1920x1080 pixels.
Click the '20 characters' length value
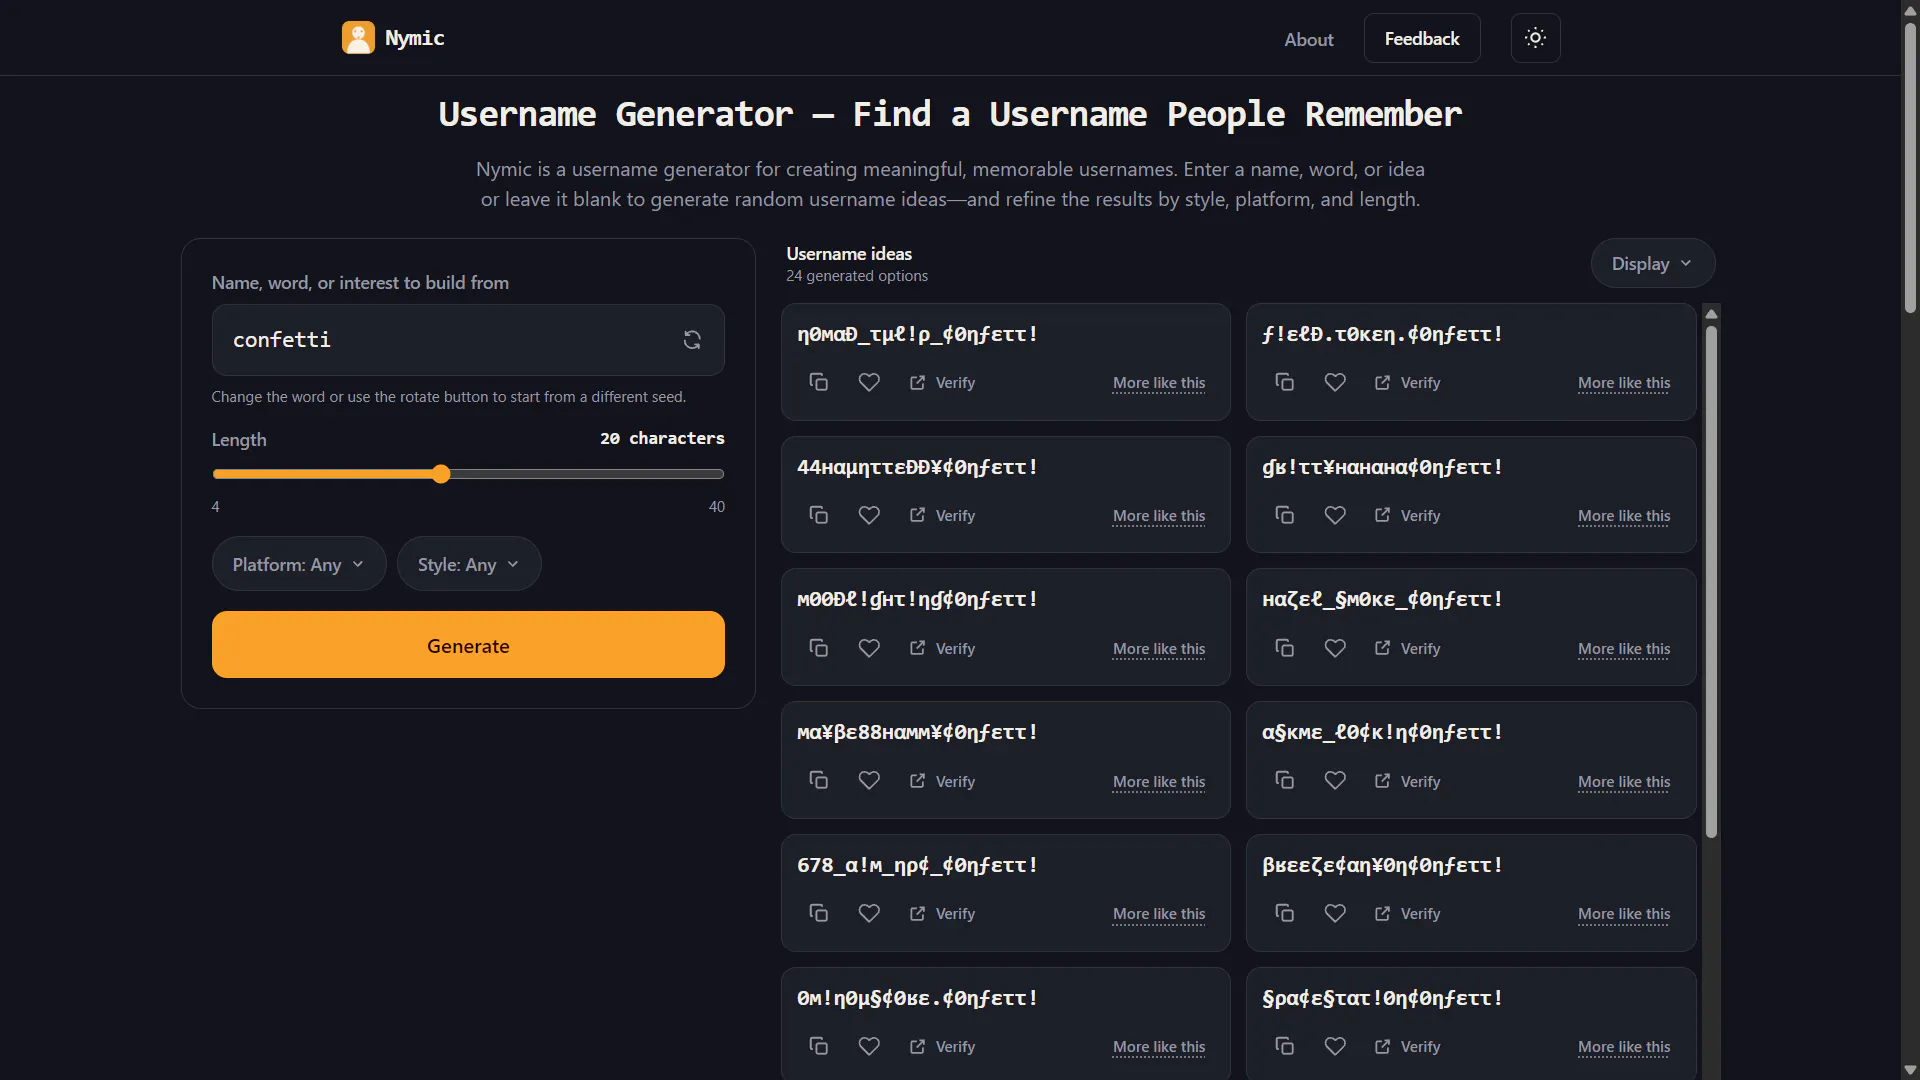point(662,439)
